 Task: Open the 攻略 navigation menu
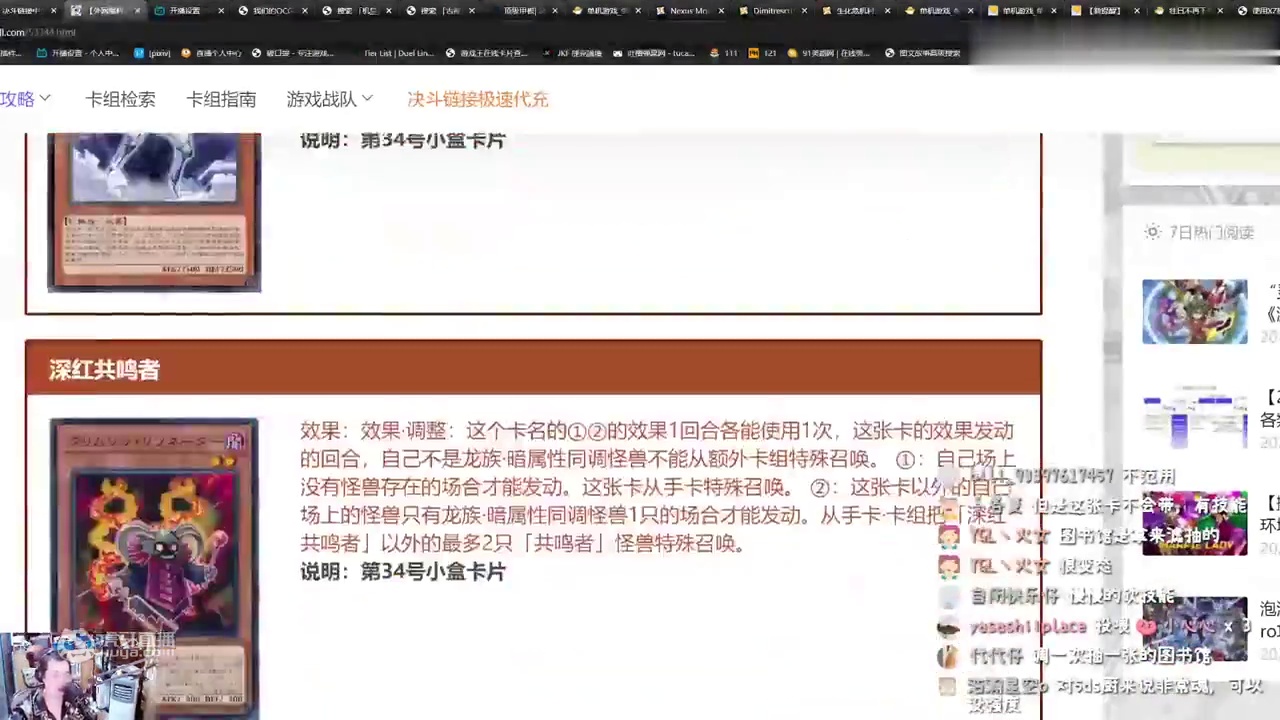25,99
